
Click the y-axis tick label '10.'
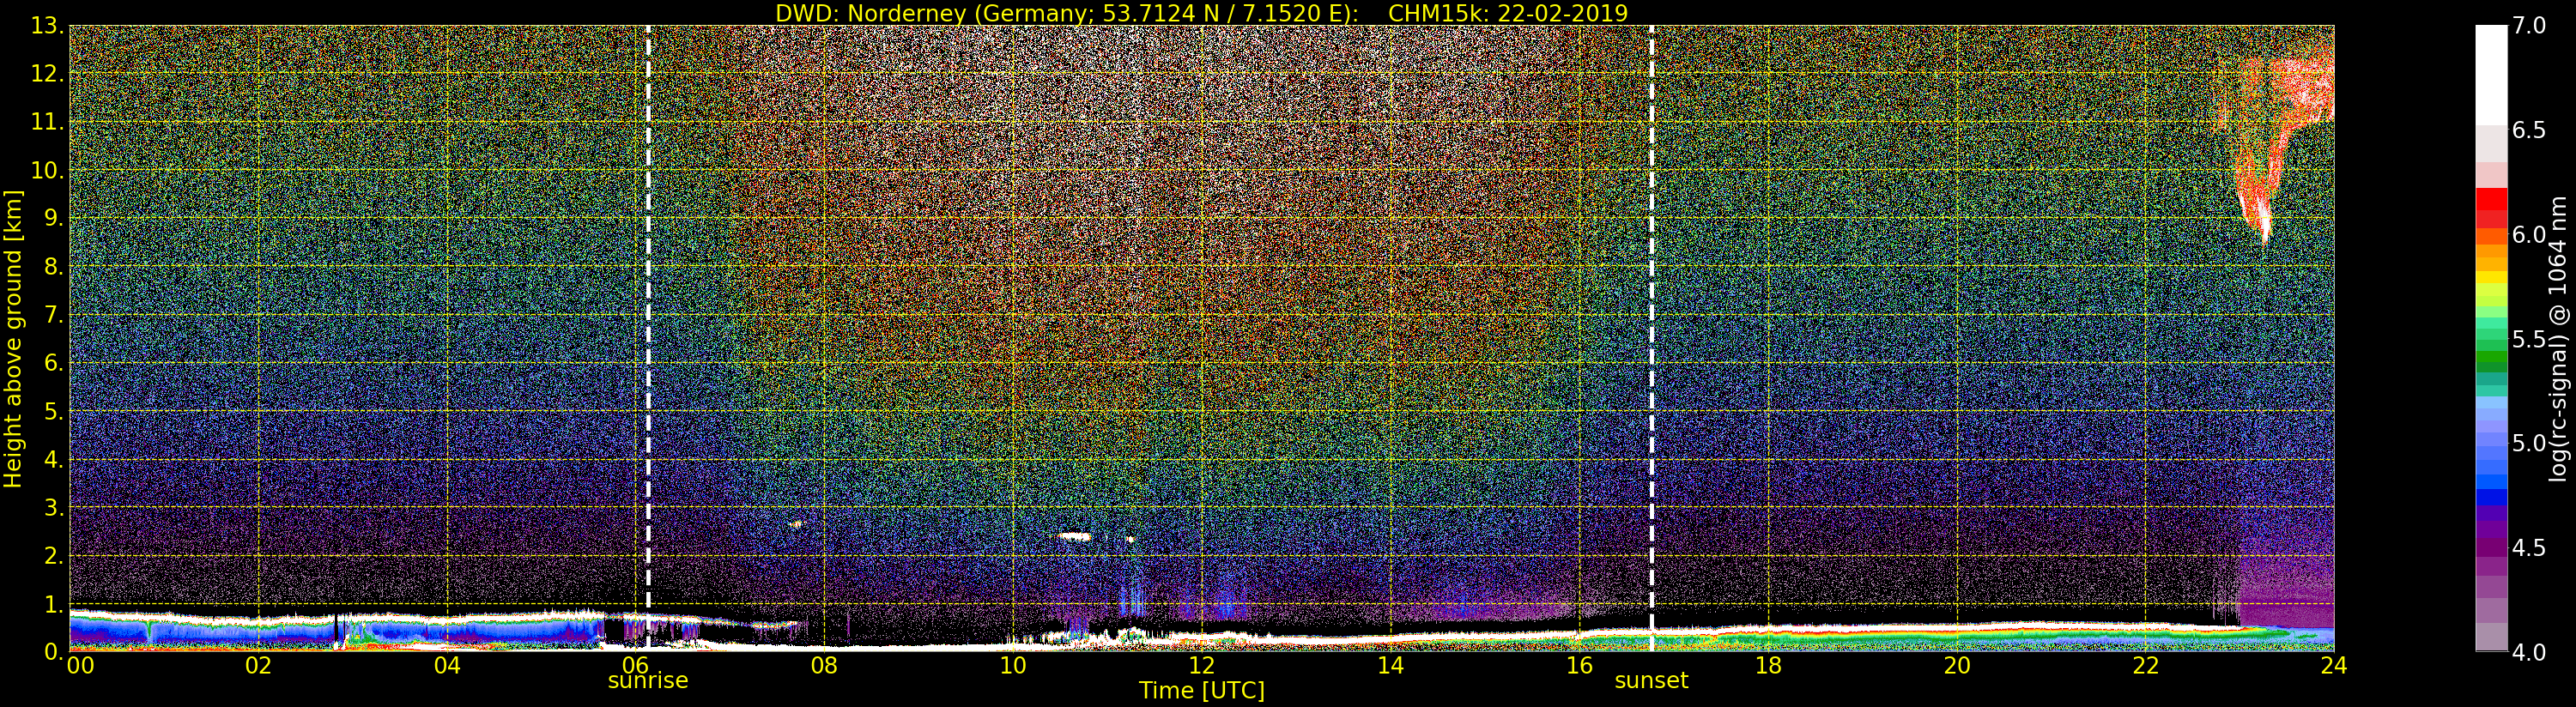pos(46,170)
